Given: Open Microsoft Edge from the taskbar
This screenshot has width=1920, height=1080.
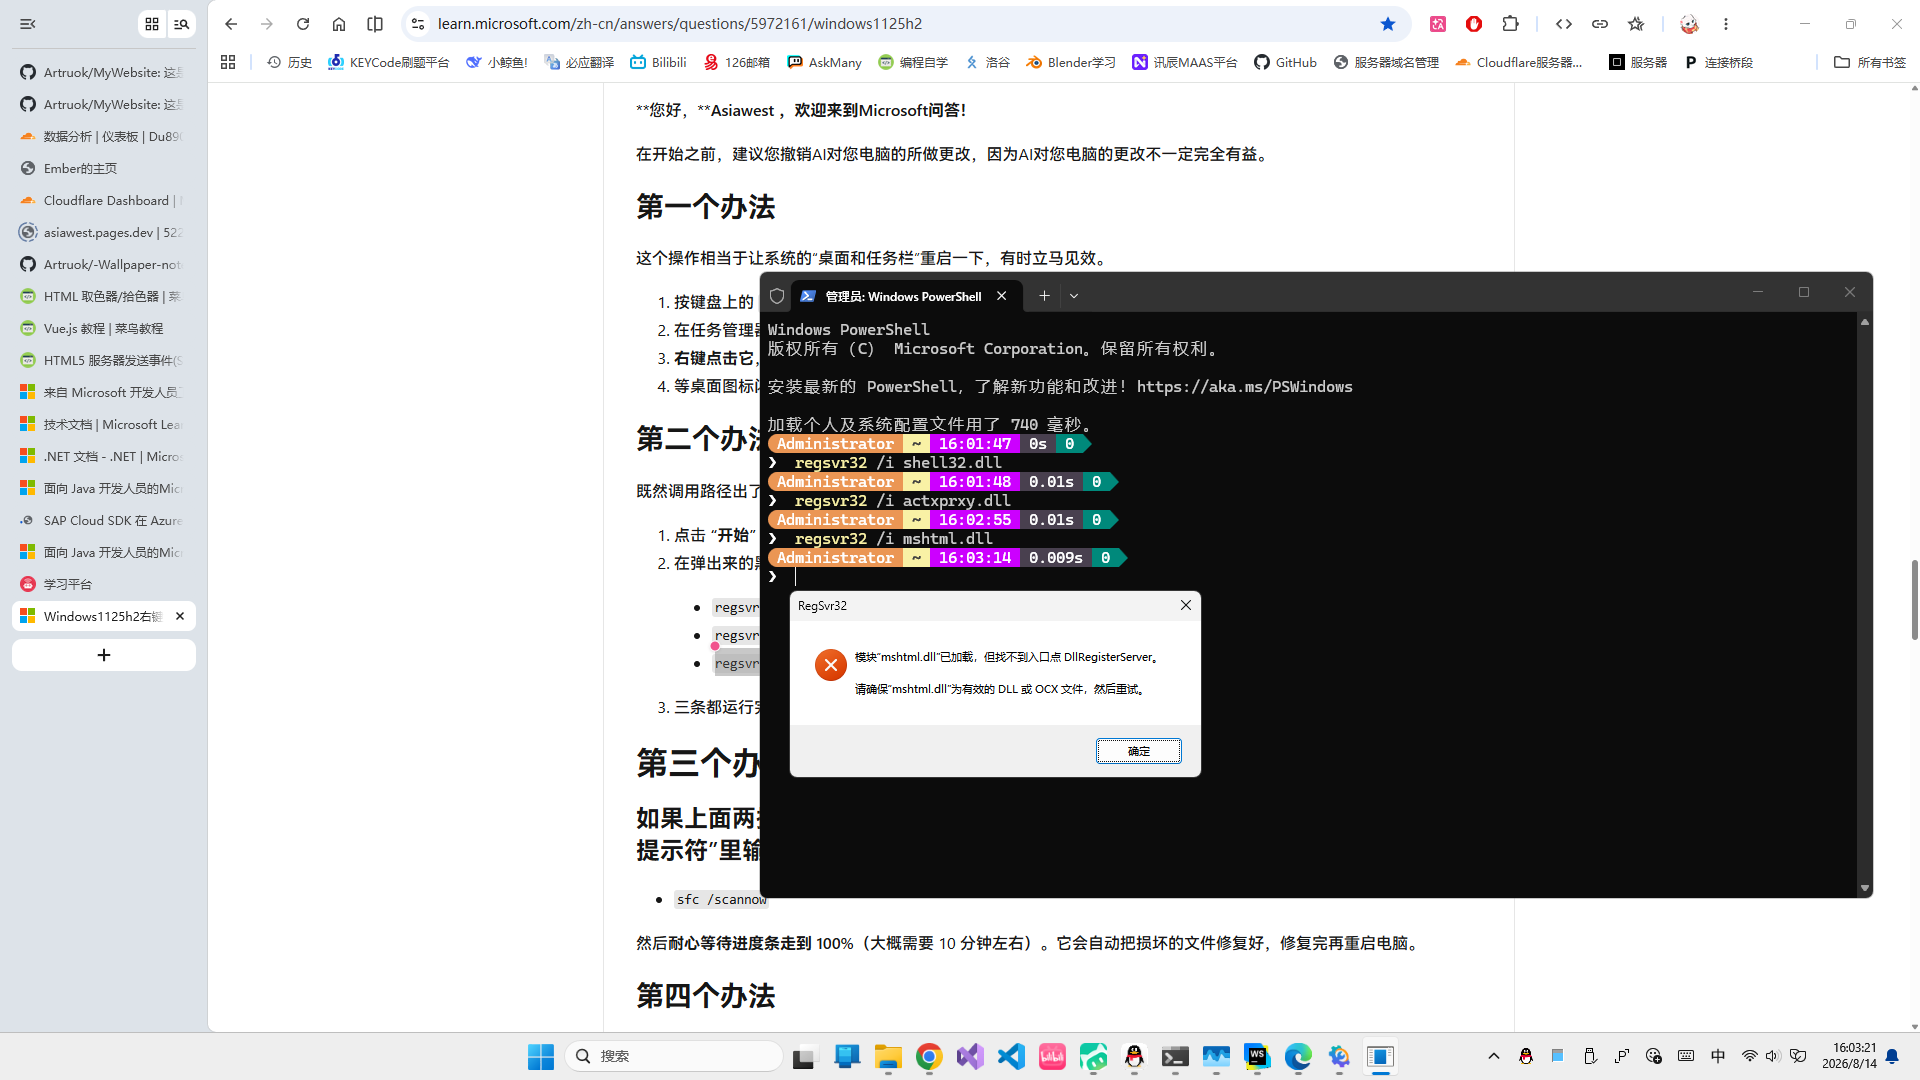Looking at the screenshot, I should click(x=1298, y=1056).
